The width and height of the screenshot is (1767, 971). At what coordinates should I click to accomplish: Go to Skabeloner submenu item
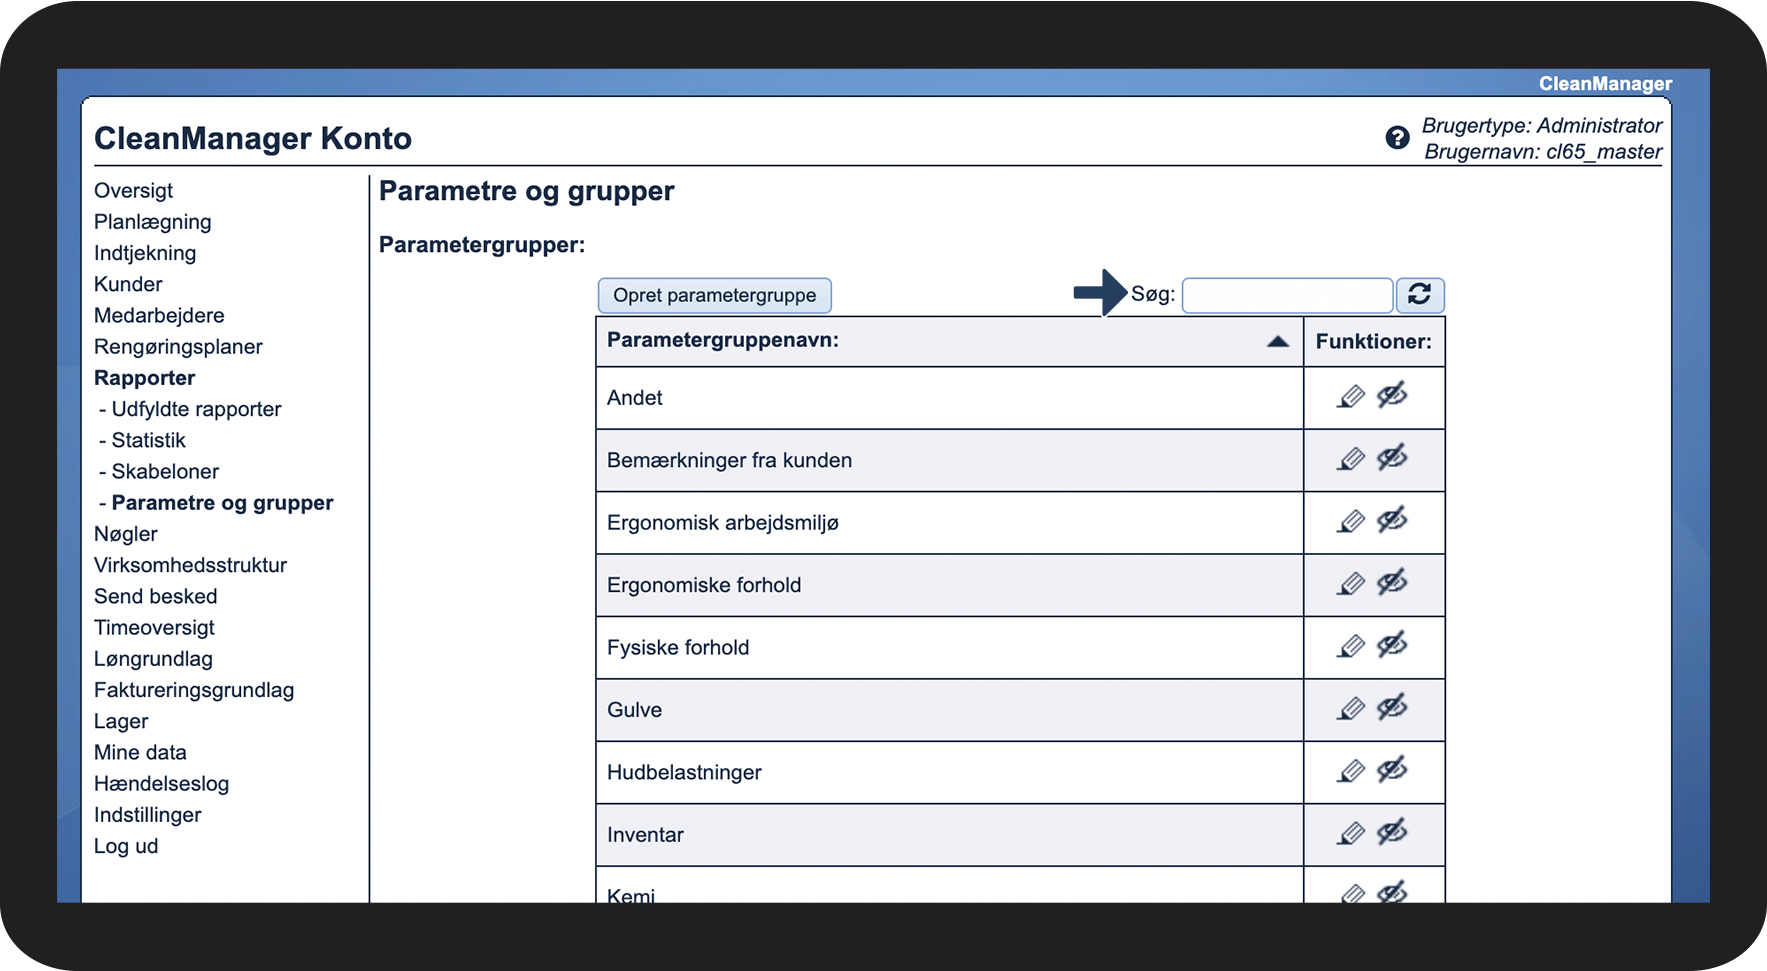(165, 471)
